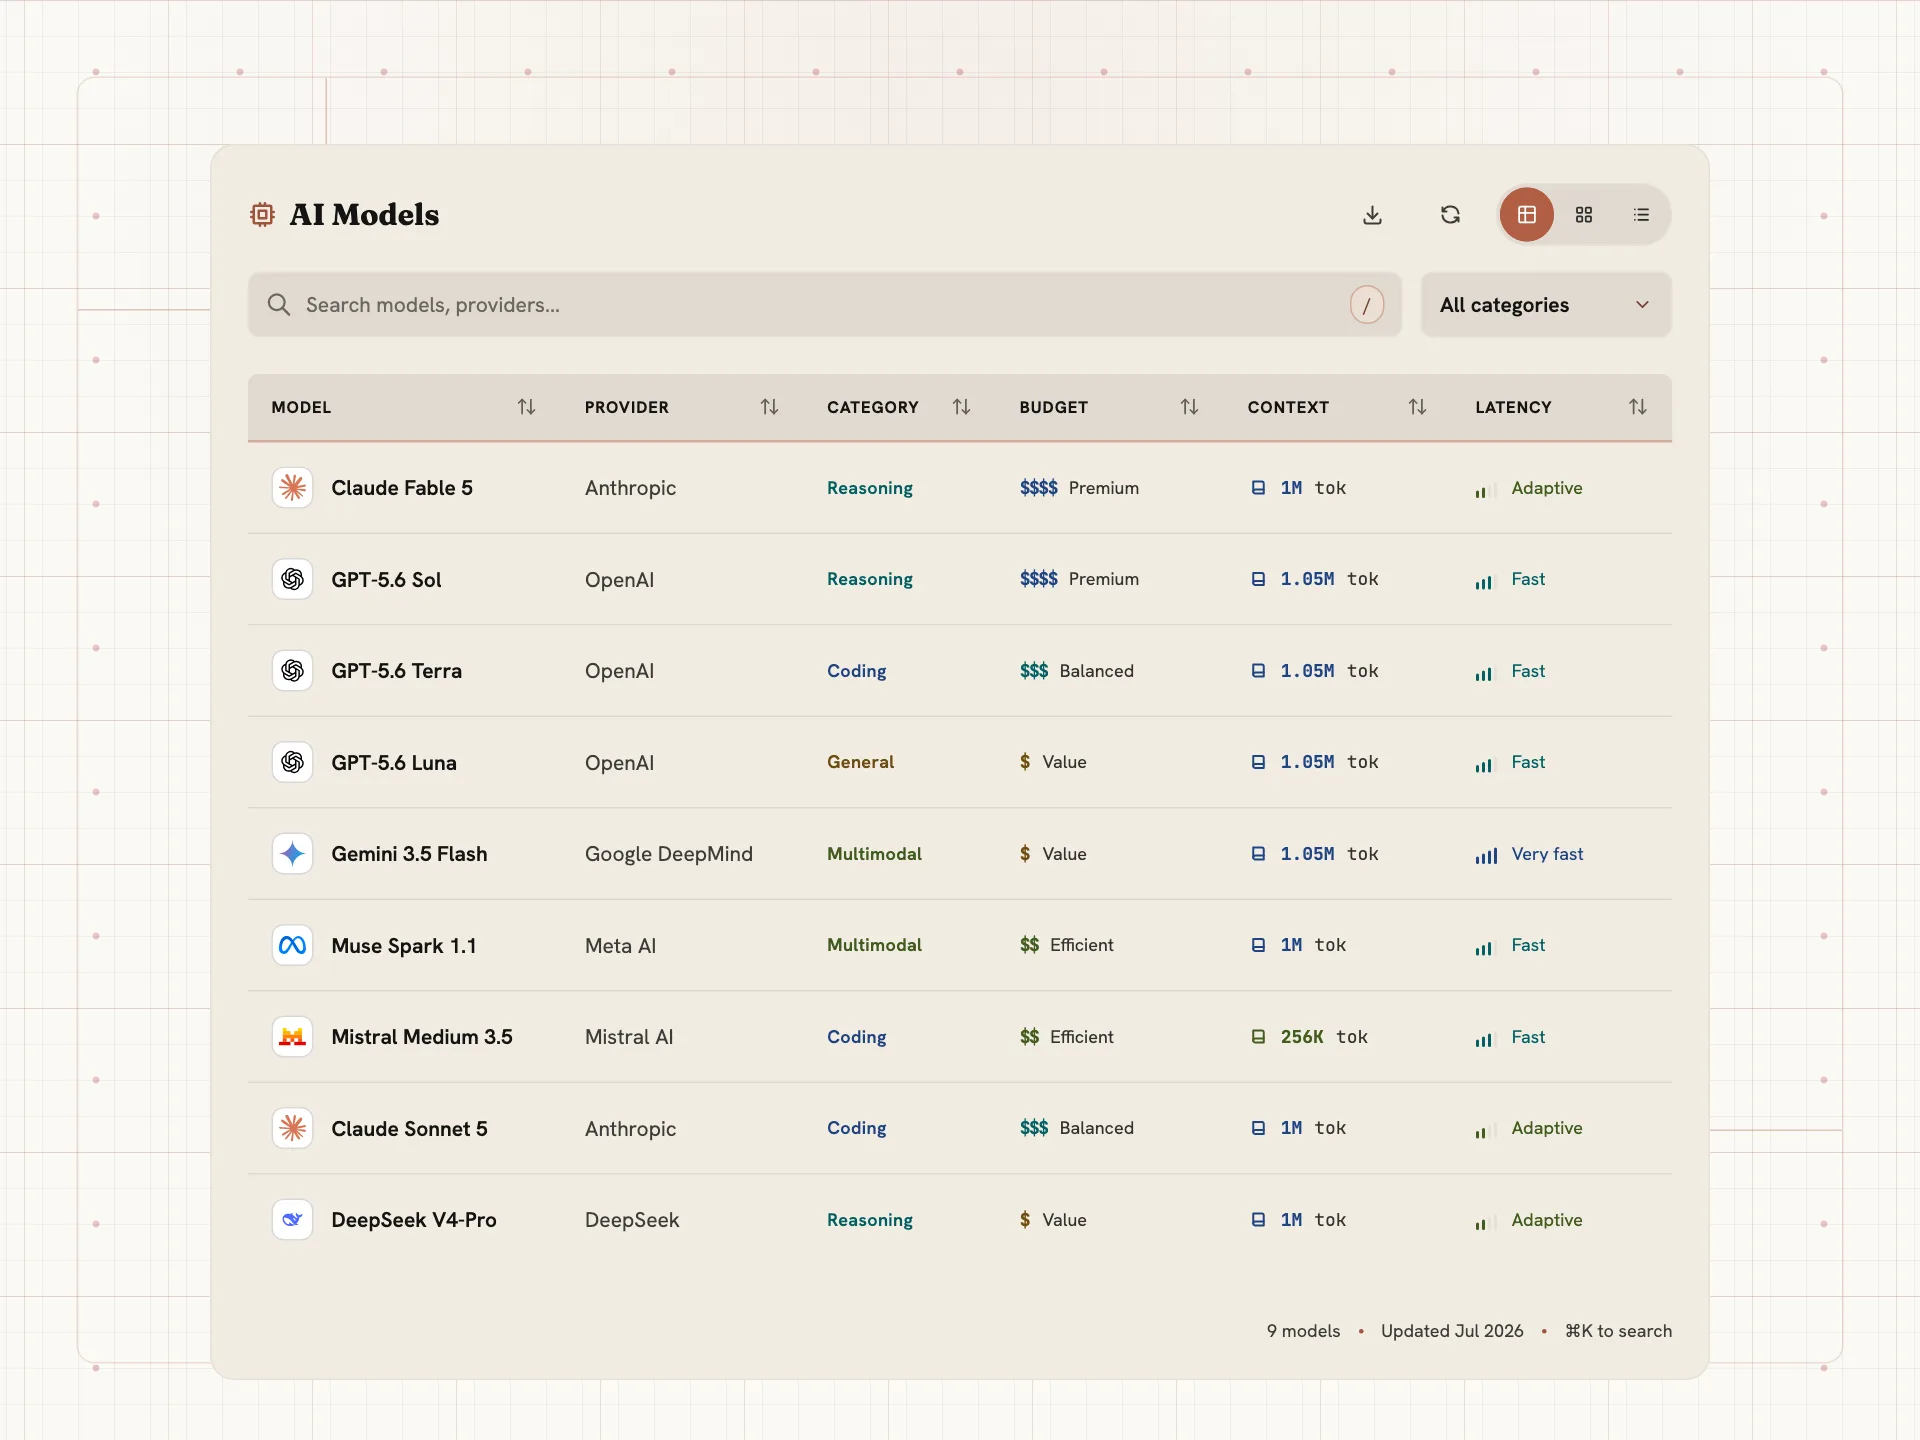The width and height of the screenshot is (1920, 1440).
Task: Open the Claude Sonnet 5 model name
Action: (x=409, y=1129)
